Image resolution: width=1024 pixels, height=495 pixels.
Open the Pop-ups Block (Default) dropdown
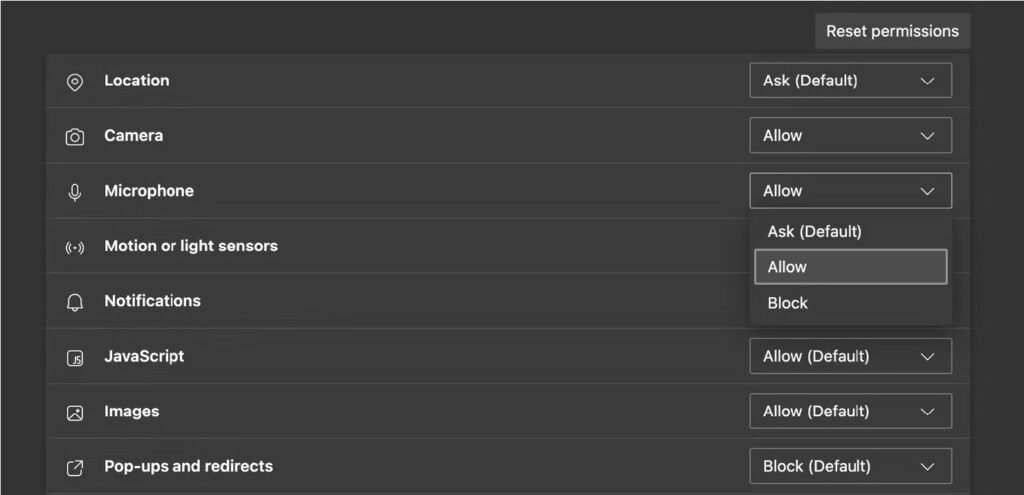(x=850, y=466)
